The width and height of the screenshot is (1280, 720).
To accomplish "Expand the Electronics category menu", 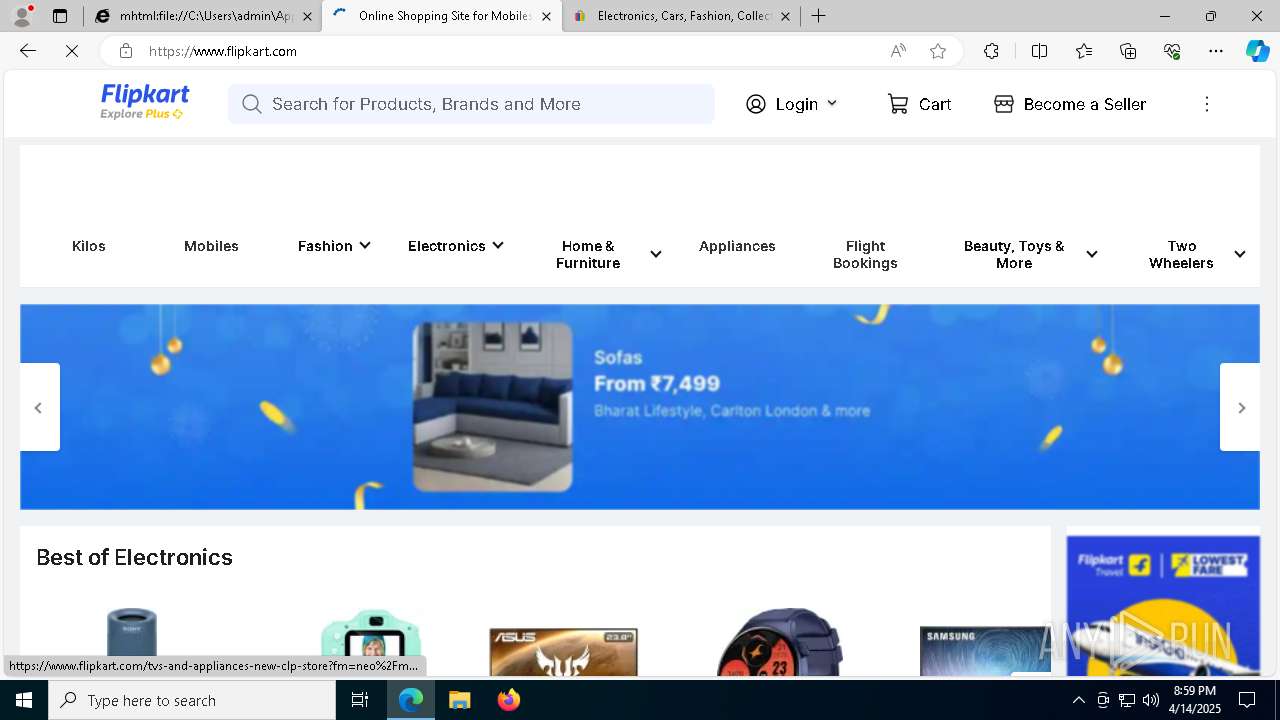I will click(x=455, y=246).
